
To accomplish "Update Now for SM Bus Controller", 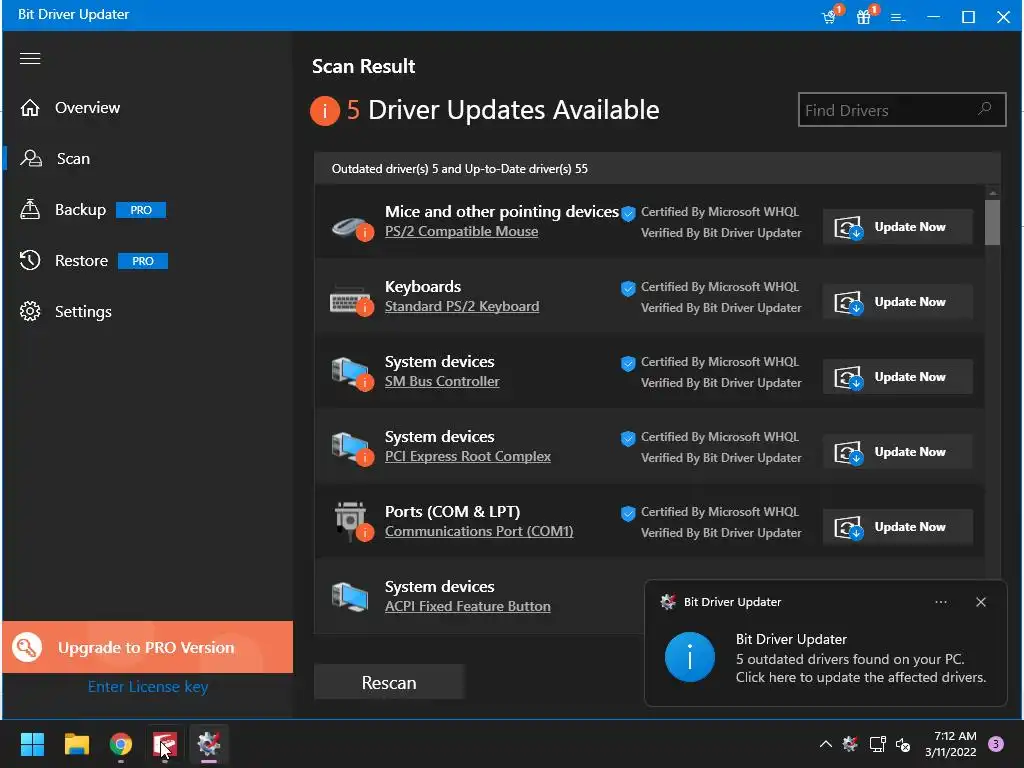I will 898,377.
